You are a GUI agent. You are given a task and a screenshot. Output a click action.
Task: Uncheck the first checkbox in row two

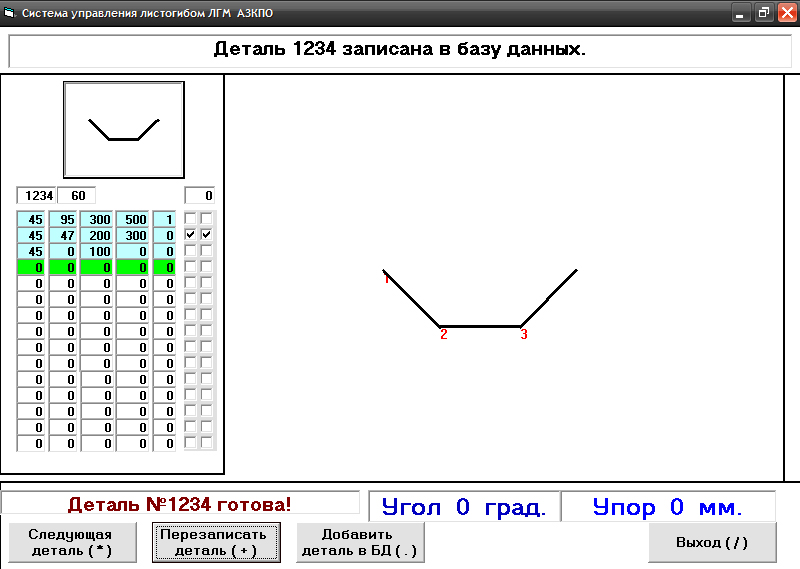191,234
